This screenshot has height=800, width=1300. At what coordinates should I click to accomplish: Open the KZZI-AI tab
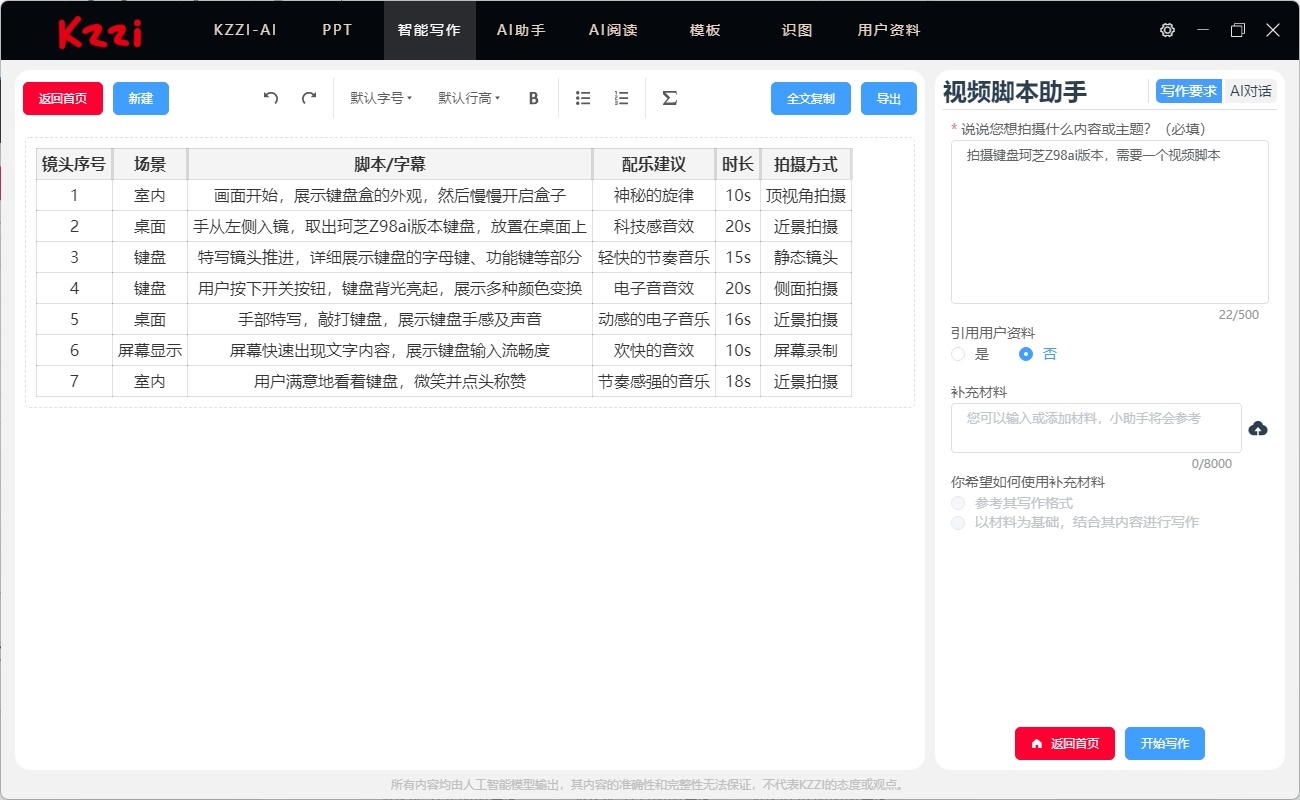point(245,30)
